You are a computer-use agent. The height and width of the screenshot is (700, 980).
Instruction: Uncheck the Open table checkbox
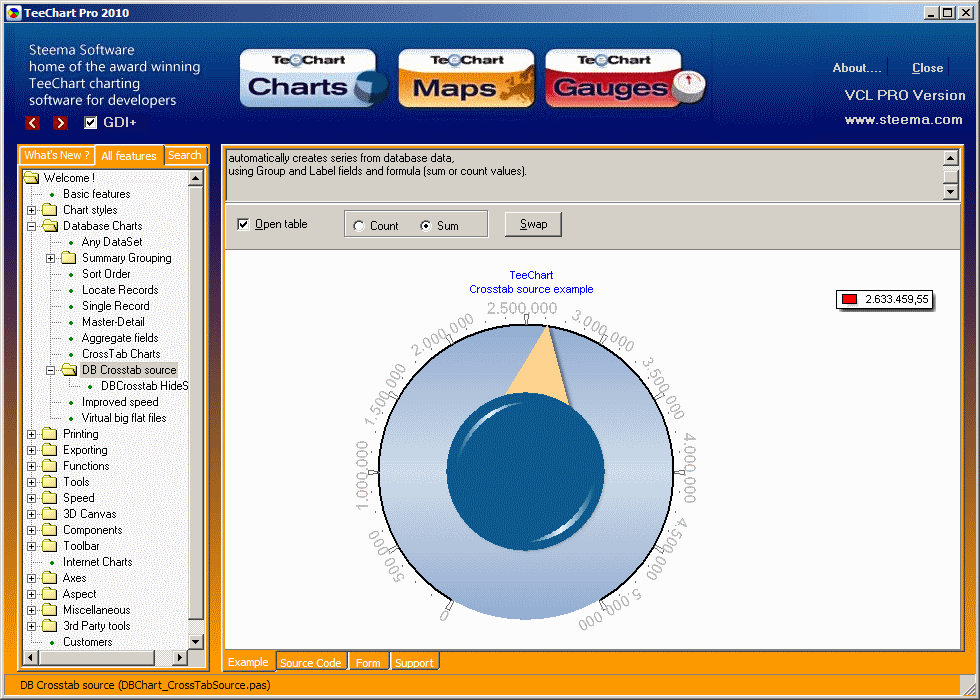pyautogui.click(x=243, y=224)
